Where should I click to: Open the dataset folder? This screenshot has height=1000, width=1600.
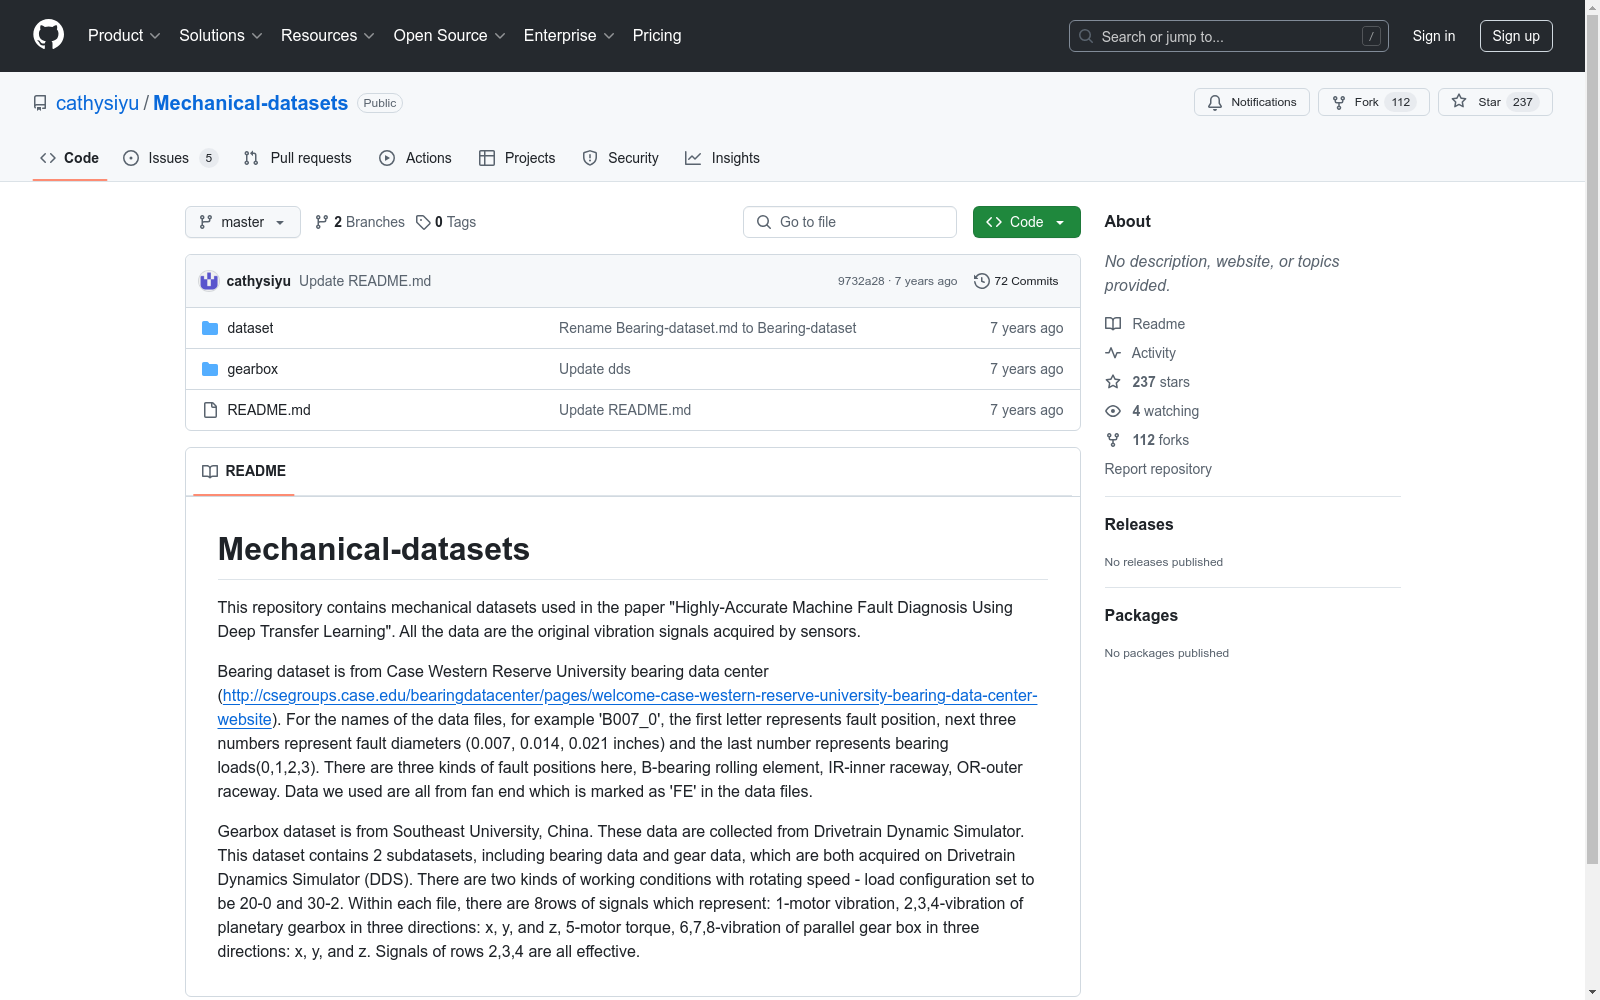click(250, 328)
